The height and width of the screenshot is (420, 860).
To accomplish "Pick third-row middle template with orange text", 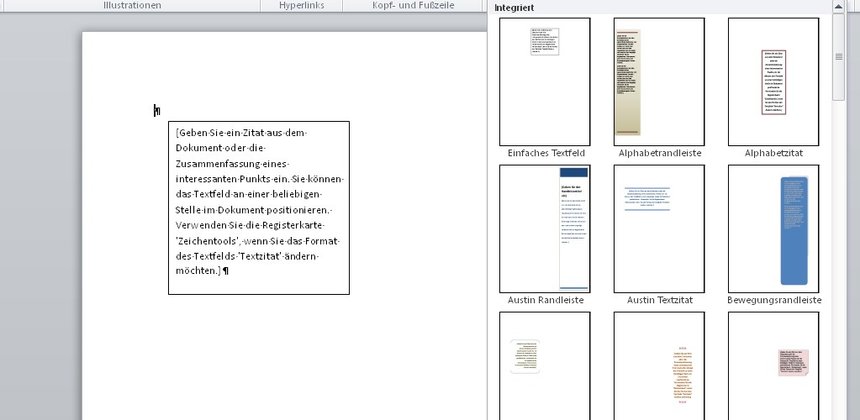I will (659, 365).
